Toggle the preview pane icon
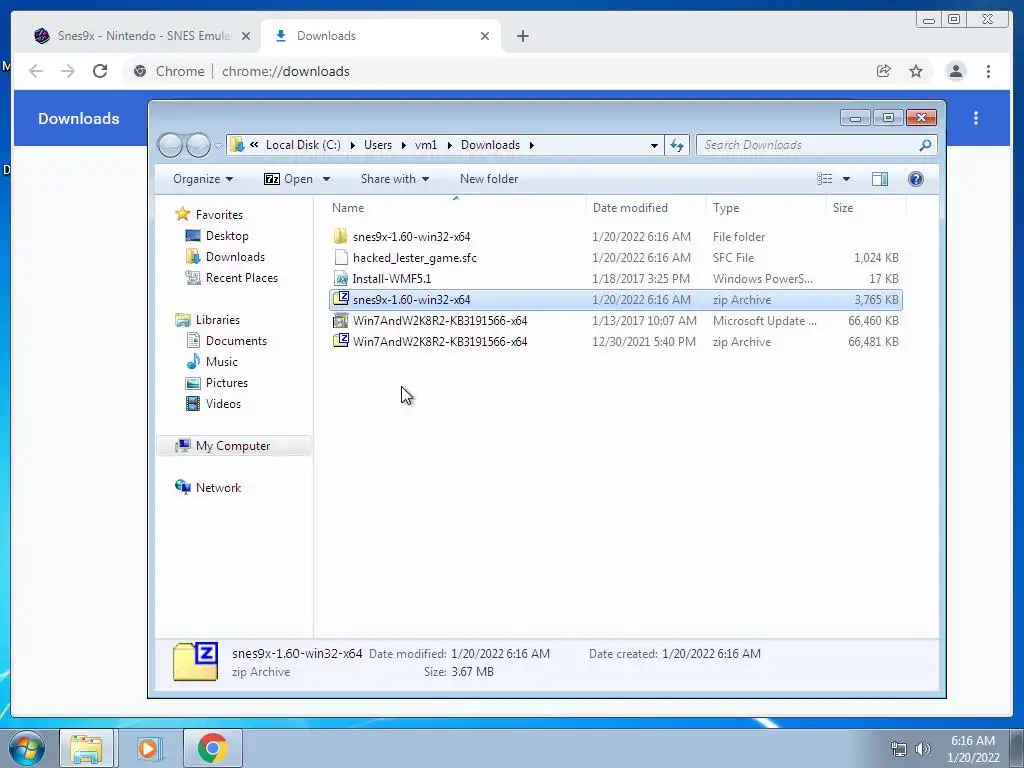 880,179
